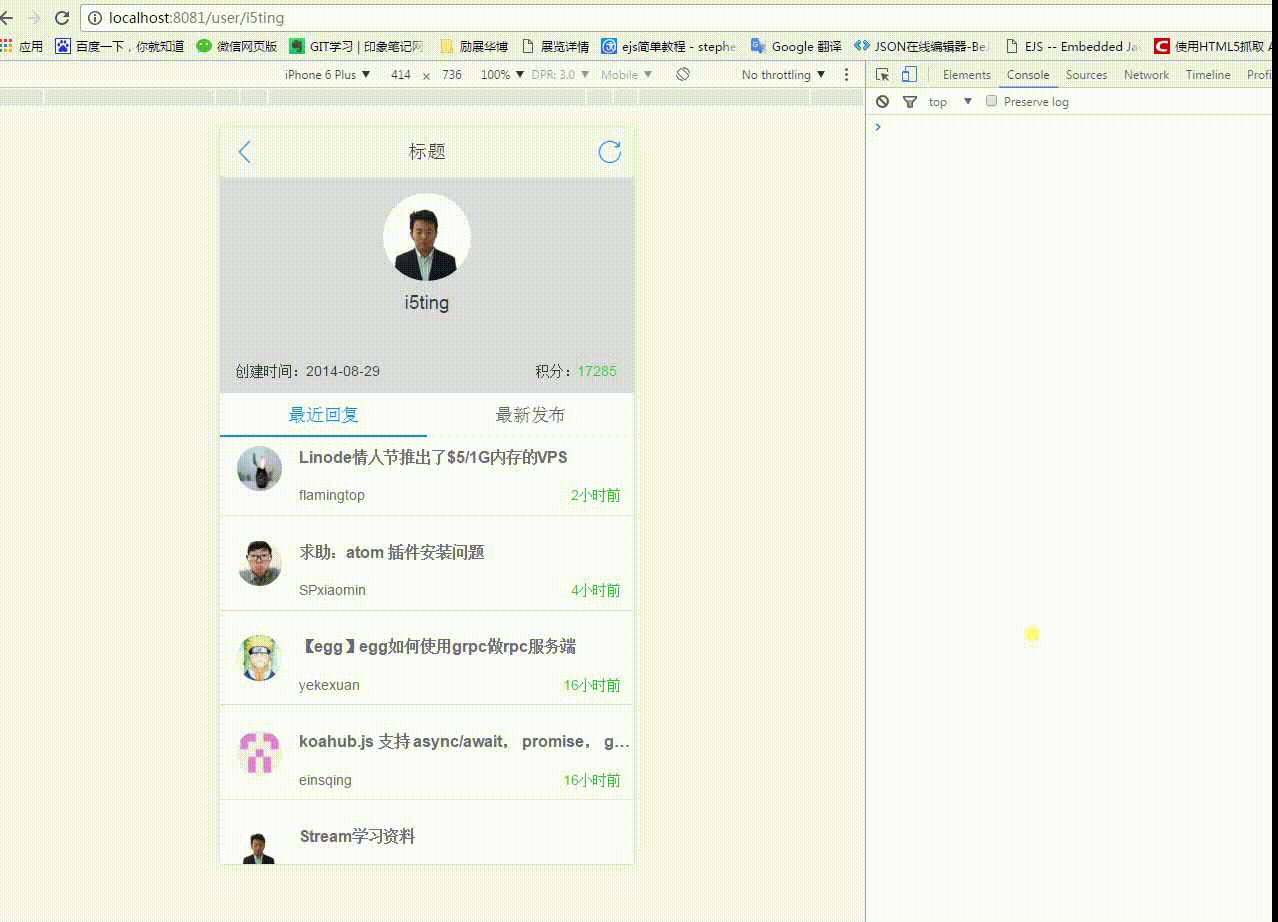Expand the No throttling dropdown
Screen dimensions: 1278x922
pos(783,75)
